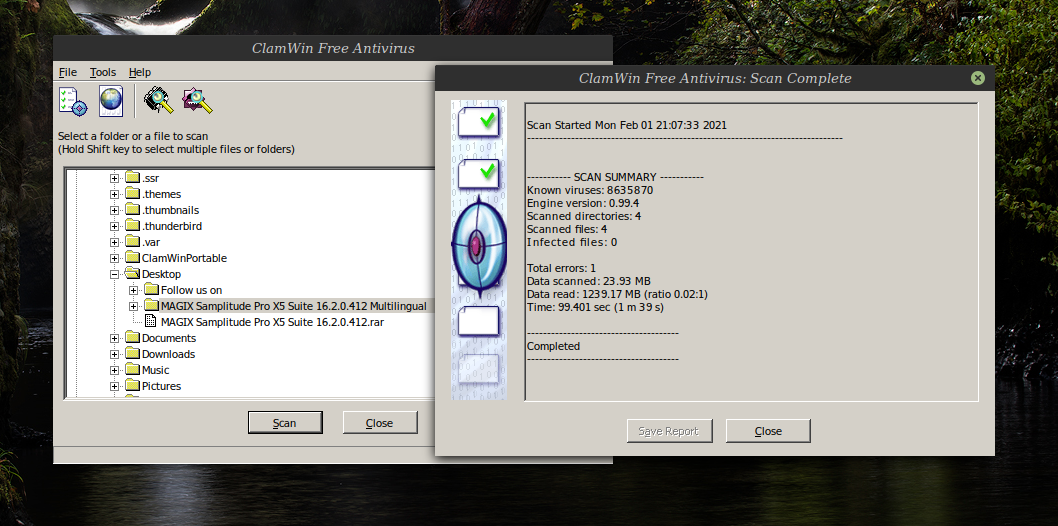The width and height of the screenshot is (1058, 526).
Task: Click the Data scanned: 23.93 MB line
Action: coord(588,281)
